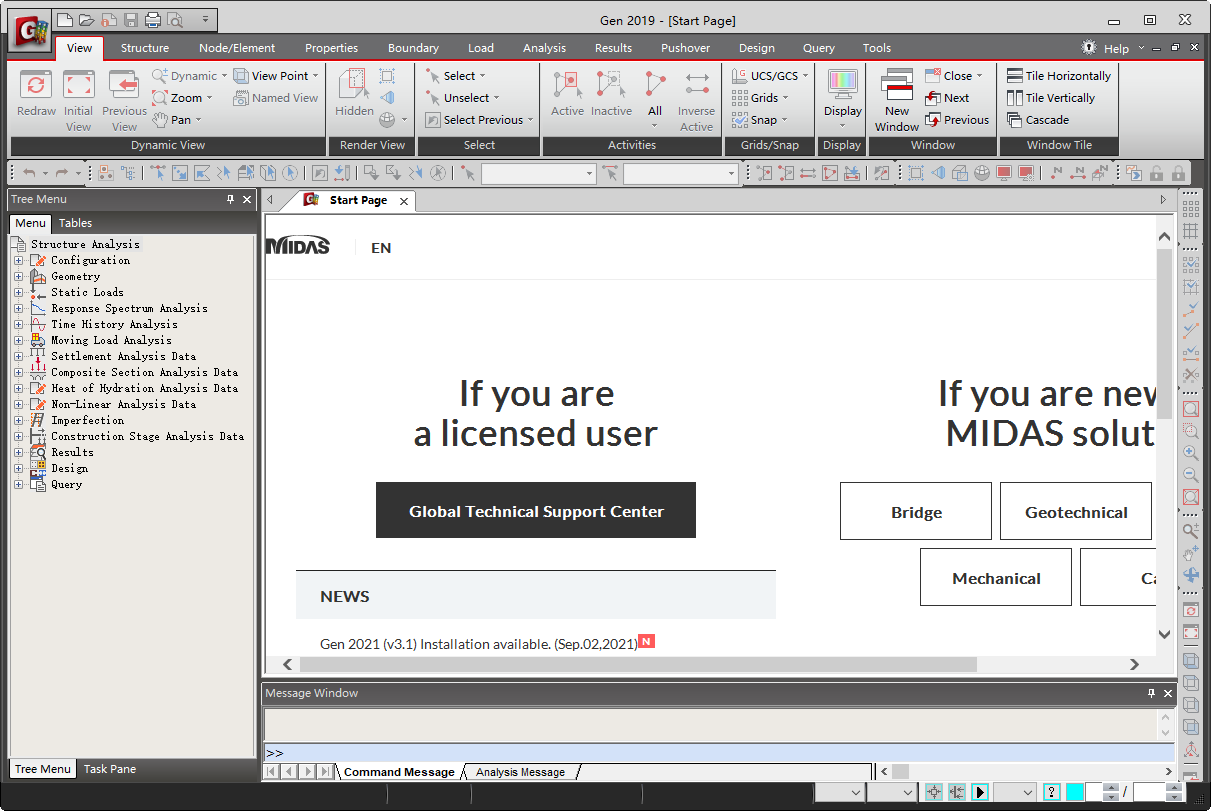1211x811 pixels.
Task: Click the Initial View icon
Action: pos(78,86)
